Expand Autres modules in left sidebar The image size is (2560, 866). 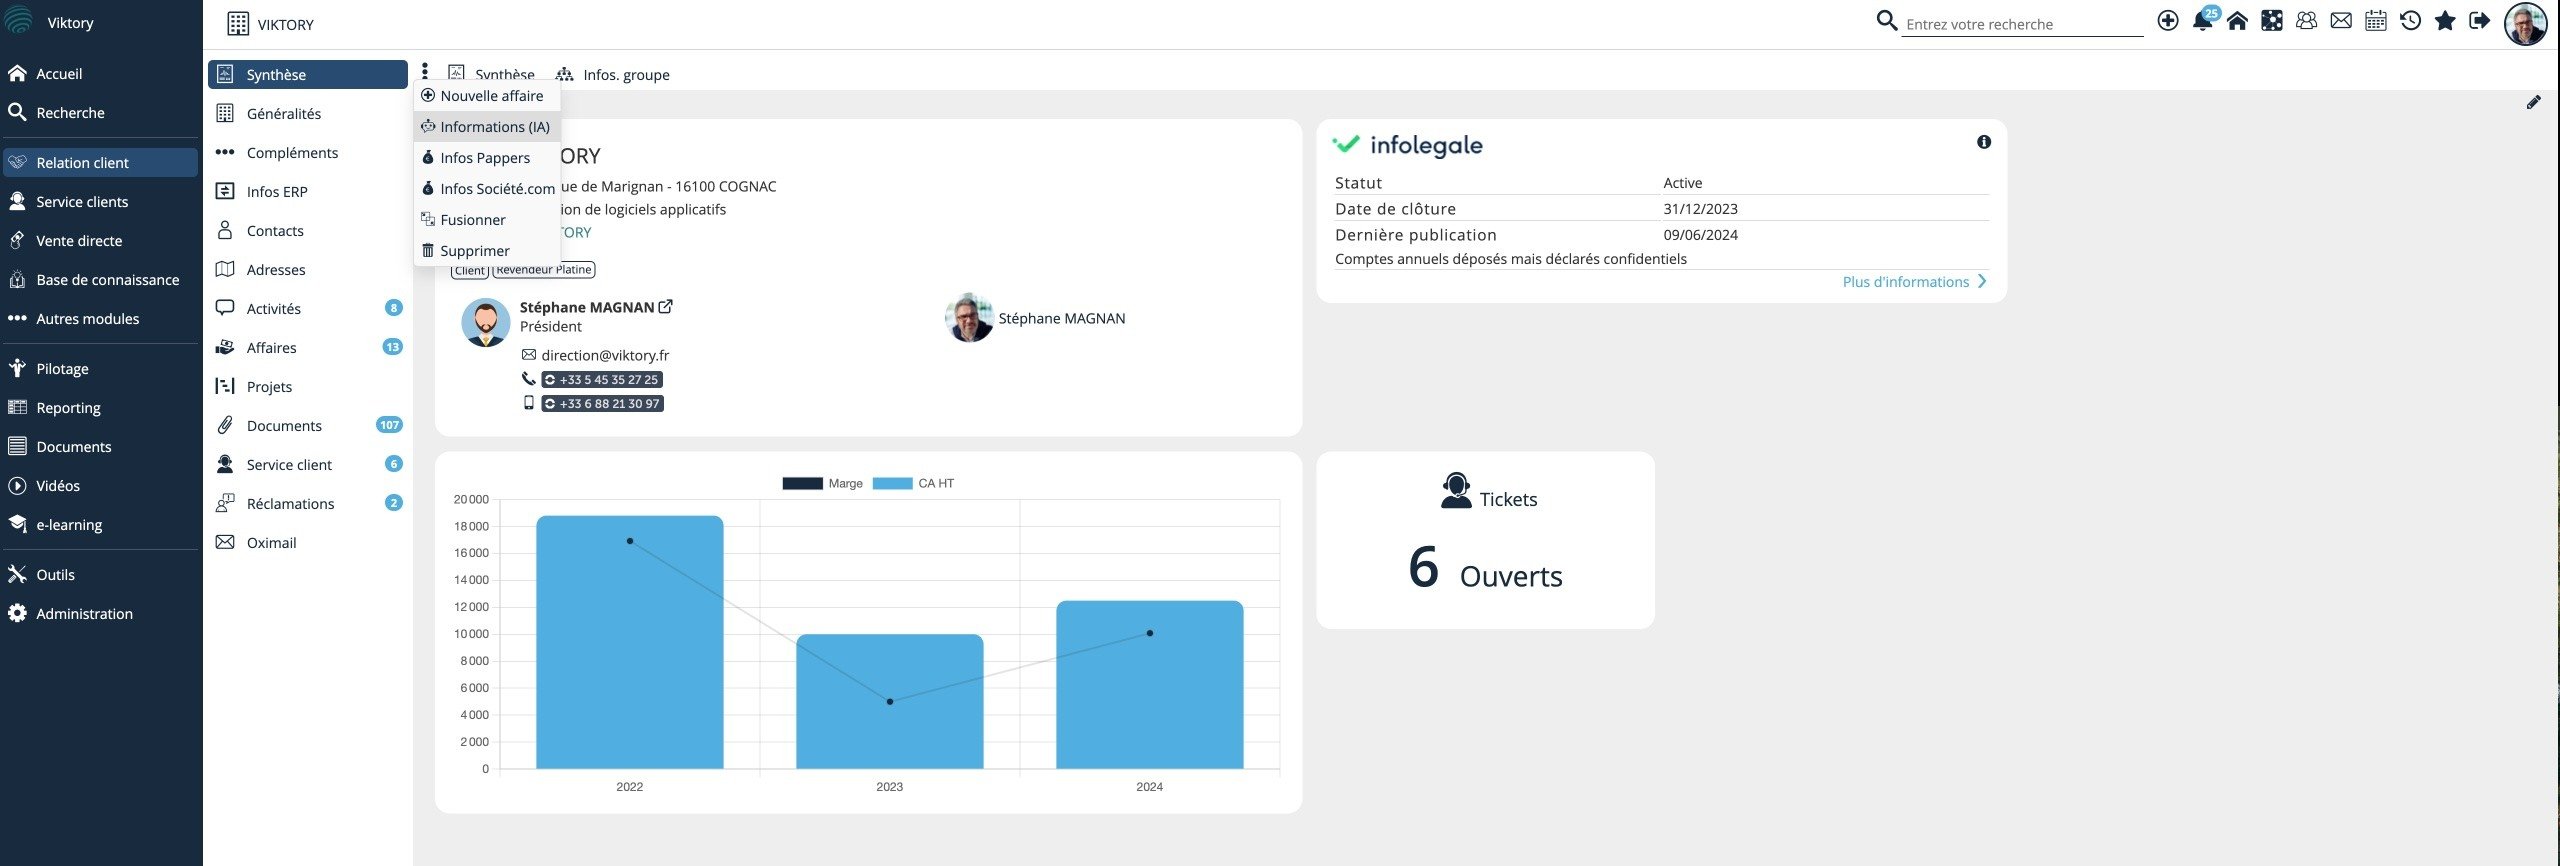pyautogui.click(x=87, y=319)
